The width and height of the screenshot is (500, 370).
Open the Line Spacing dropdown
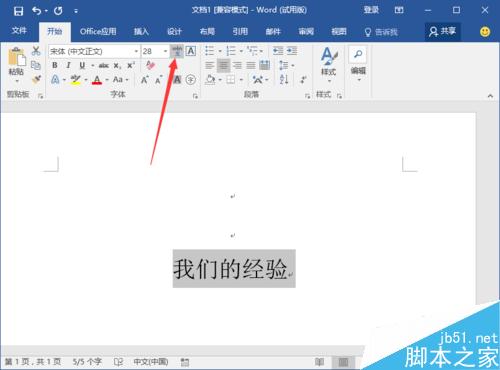tap(286, 65)
